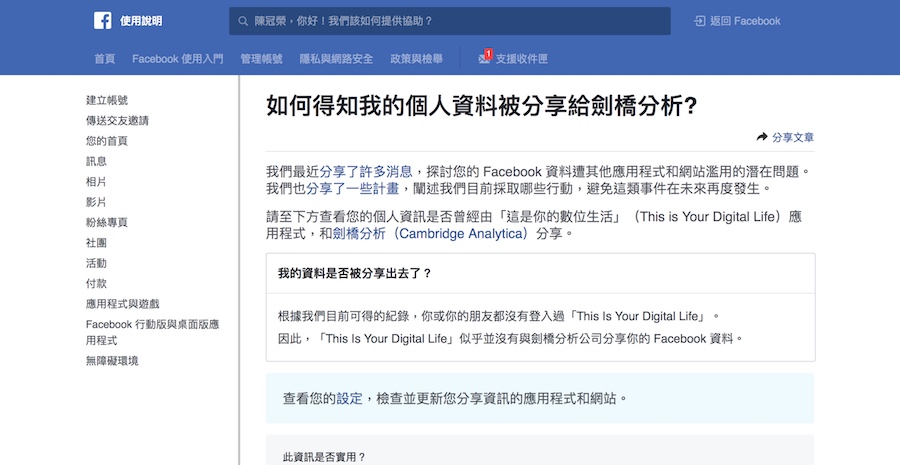Click the 設定 link in the blue box

(x=349, y=398)
